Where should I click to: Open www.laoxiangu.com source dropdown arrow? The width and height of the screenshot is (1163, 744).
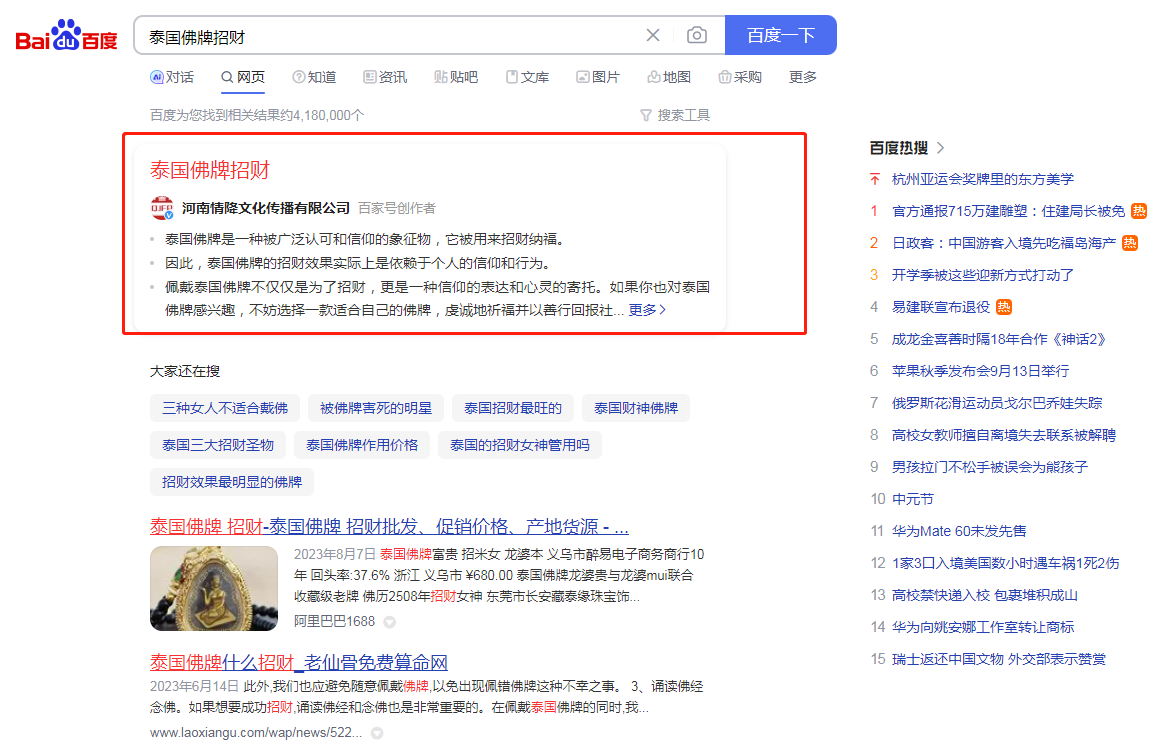pyautogui.click(x=377, y=734)
